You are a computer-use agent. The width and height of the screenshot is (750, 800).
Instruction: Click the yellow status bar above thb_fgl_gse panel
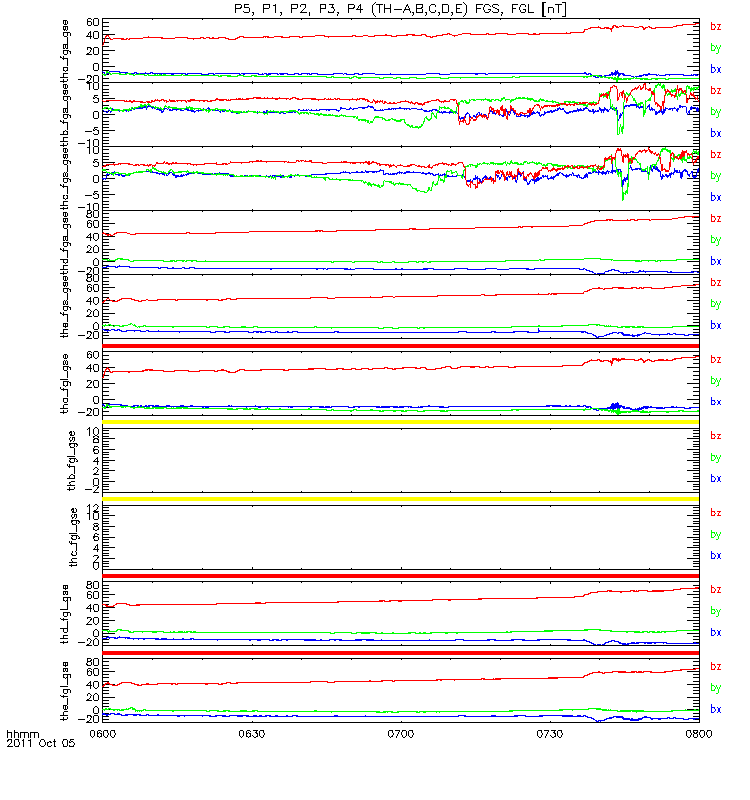[x=401, y=422]
